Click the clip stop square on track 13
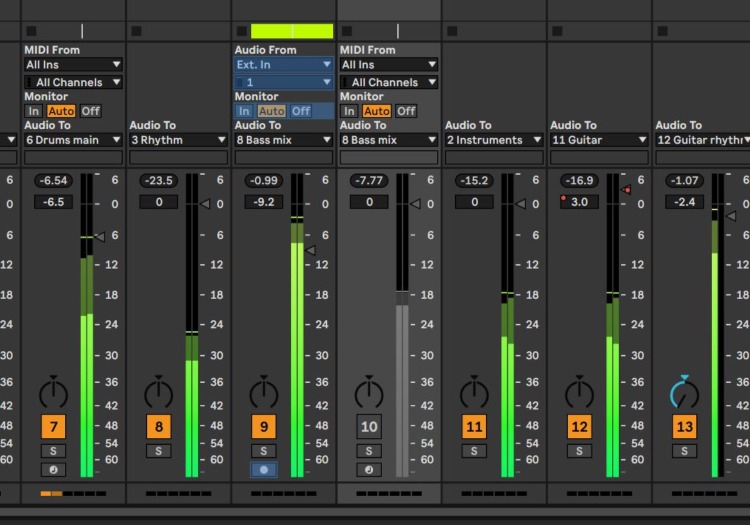 coord(662,31)
